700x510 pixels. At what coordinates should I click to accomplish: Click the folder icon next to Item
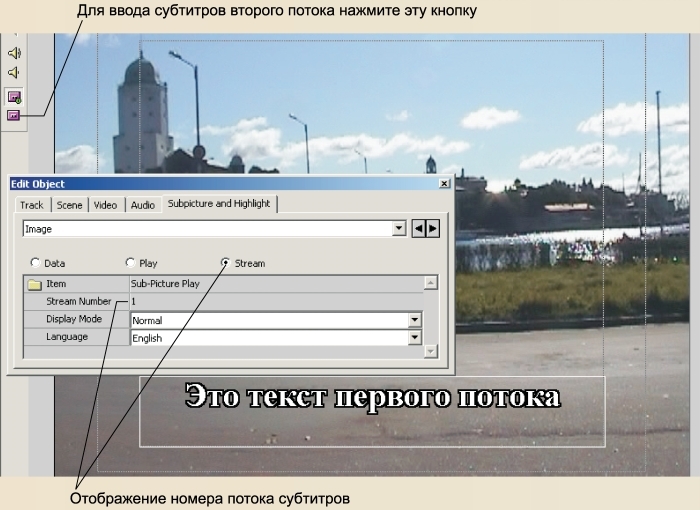click(34, 284)
